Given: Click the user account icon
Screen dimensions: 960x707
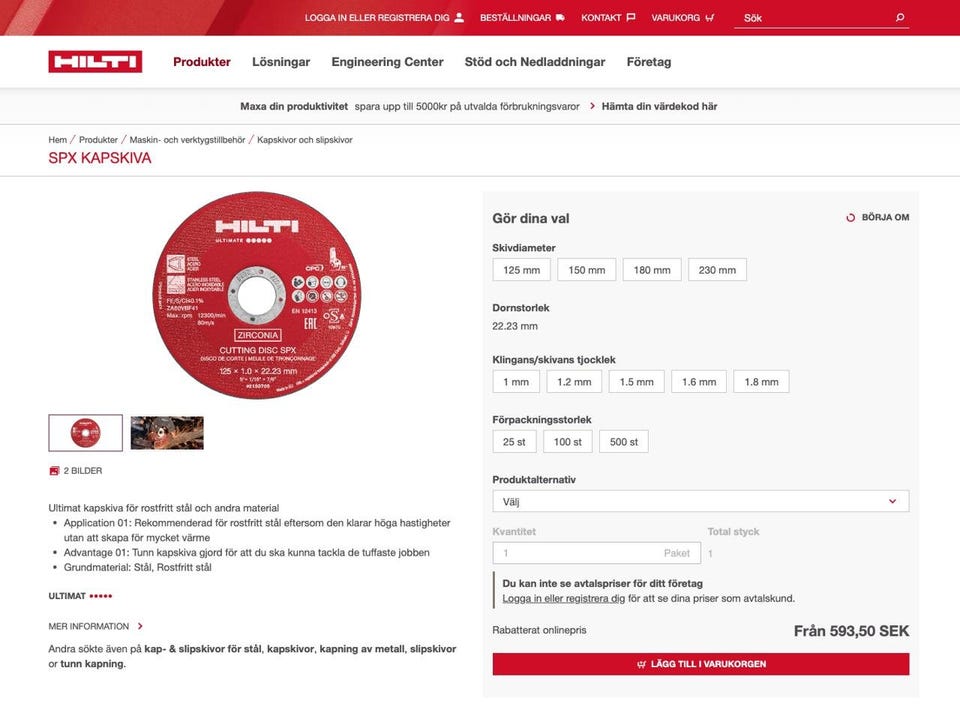Looking at the screenshot, I should 459,18.
